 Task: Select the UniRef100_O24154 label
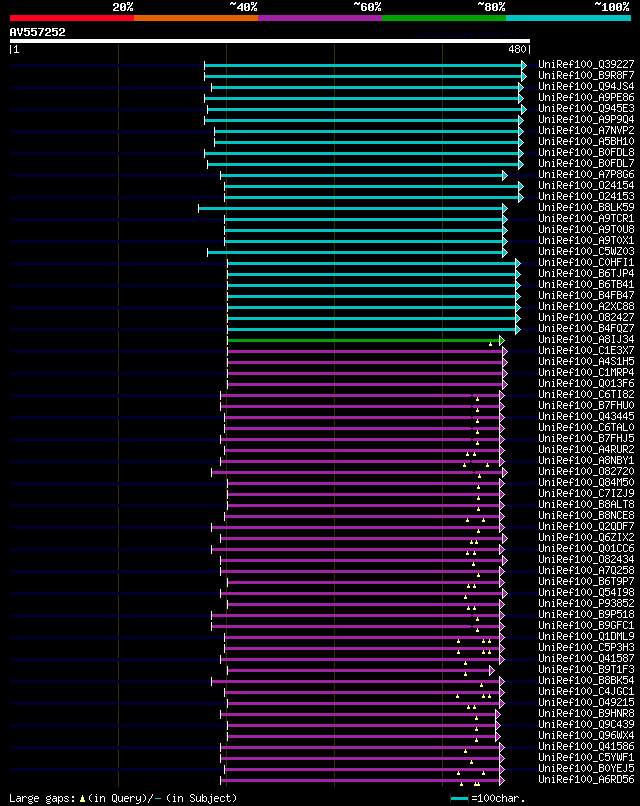[x=586, y=186]
